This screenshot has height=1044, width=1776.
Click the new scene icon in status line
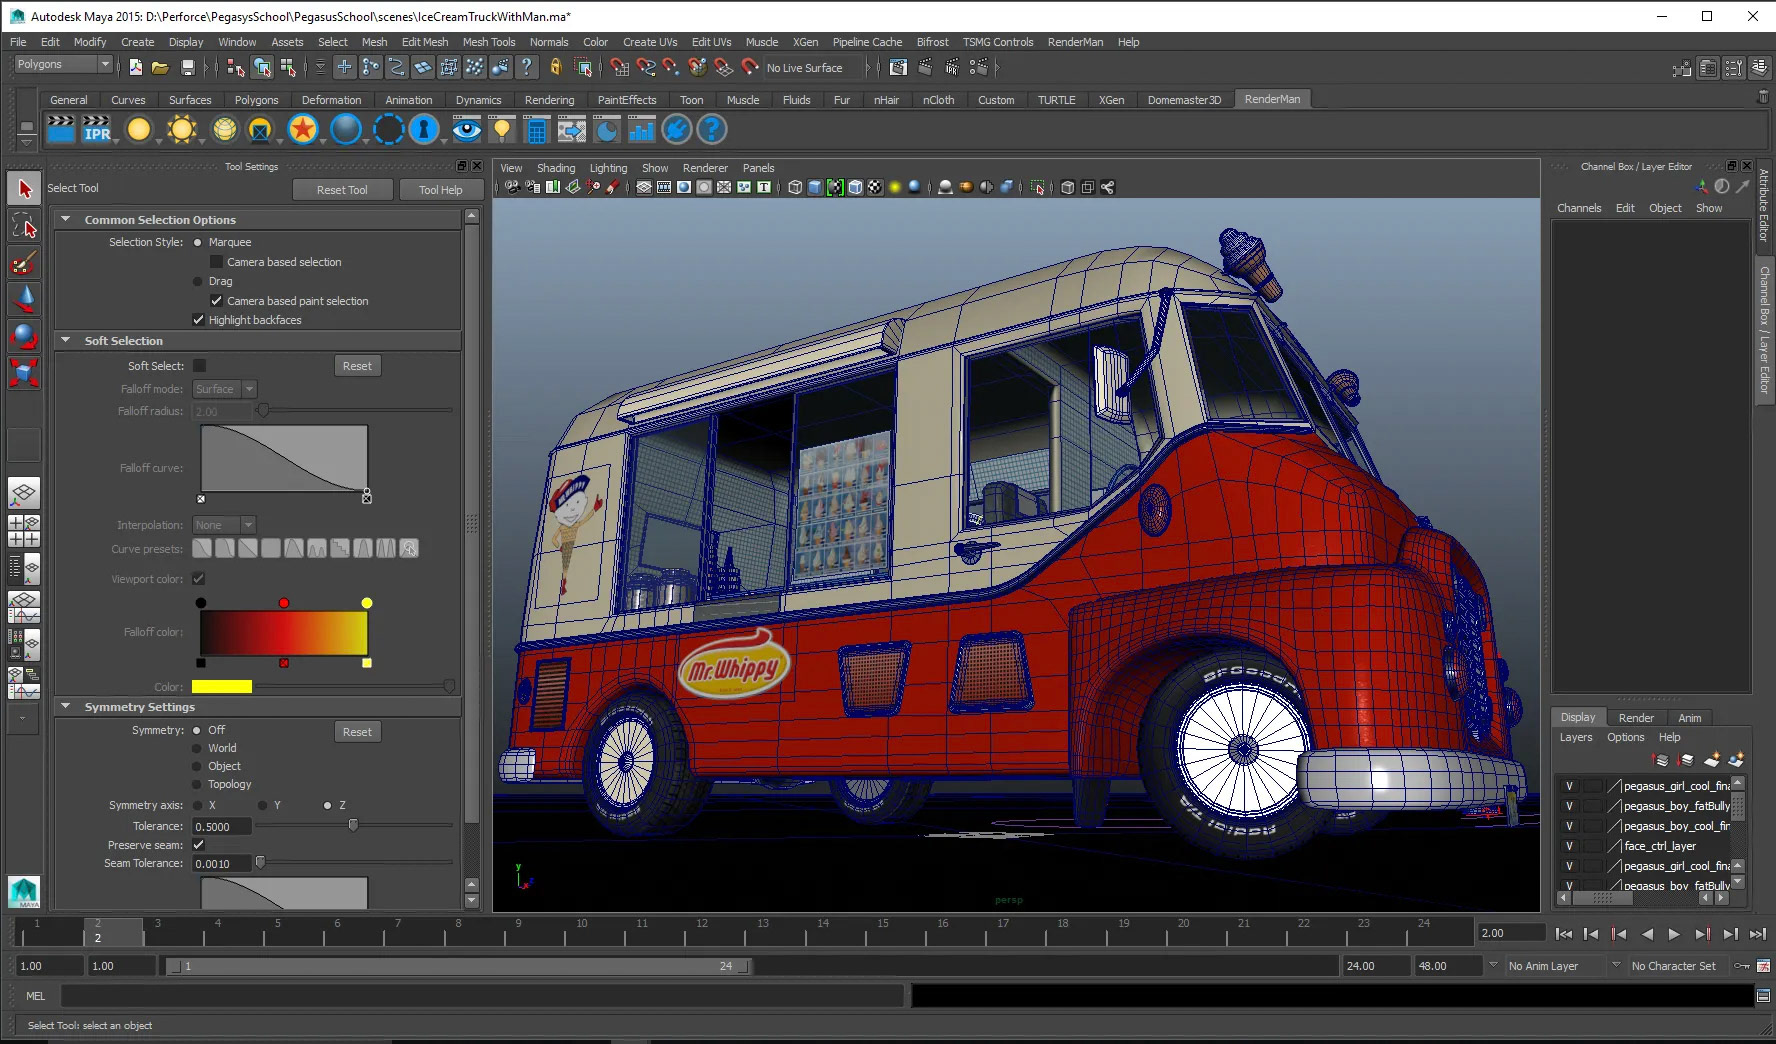click(x=136, y=67)
